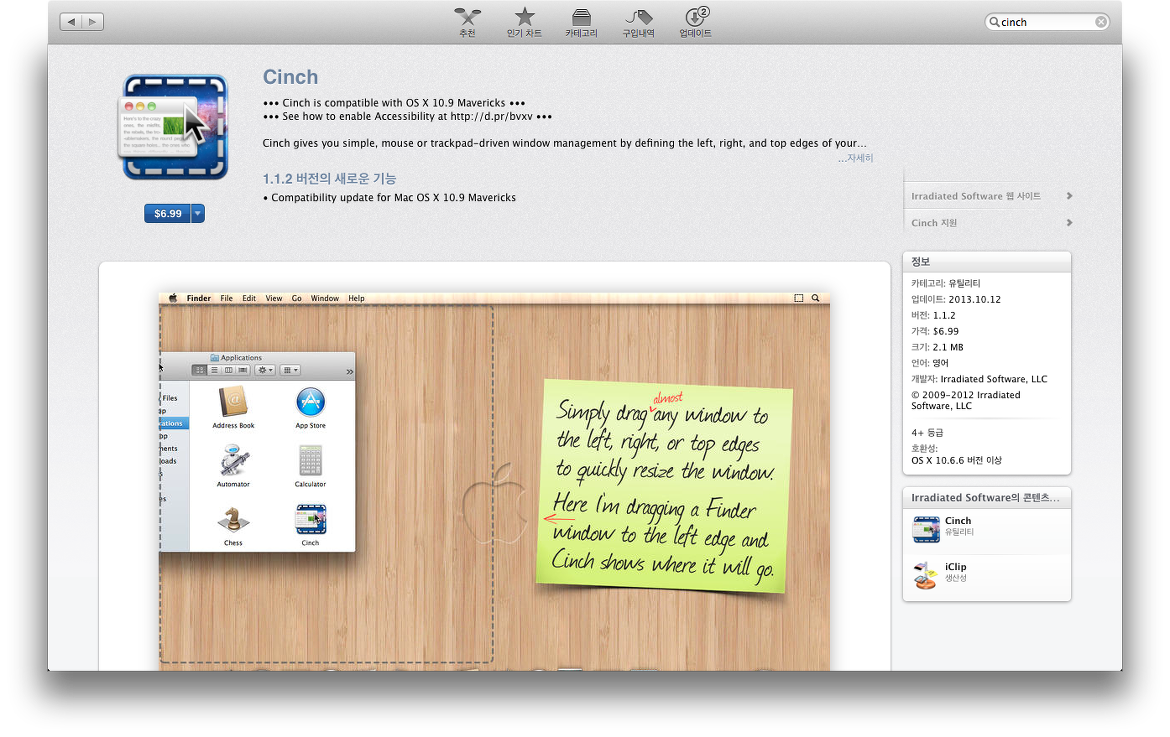The height and width of the screenshot is (737, 1170).
Task: Click the Spotlight icon in the screenshot menu bar
Action: [816, 298]
